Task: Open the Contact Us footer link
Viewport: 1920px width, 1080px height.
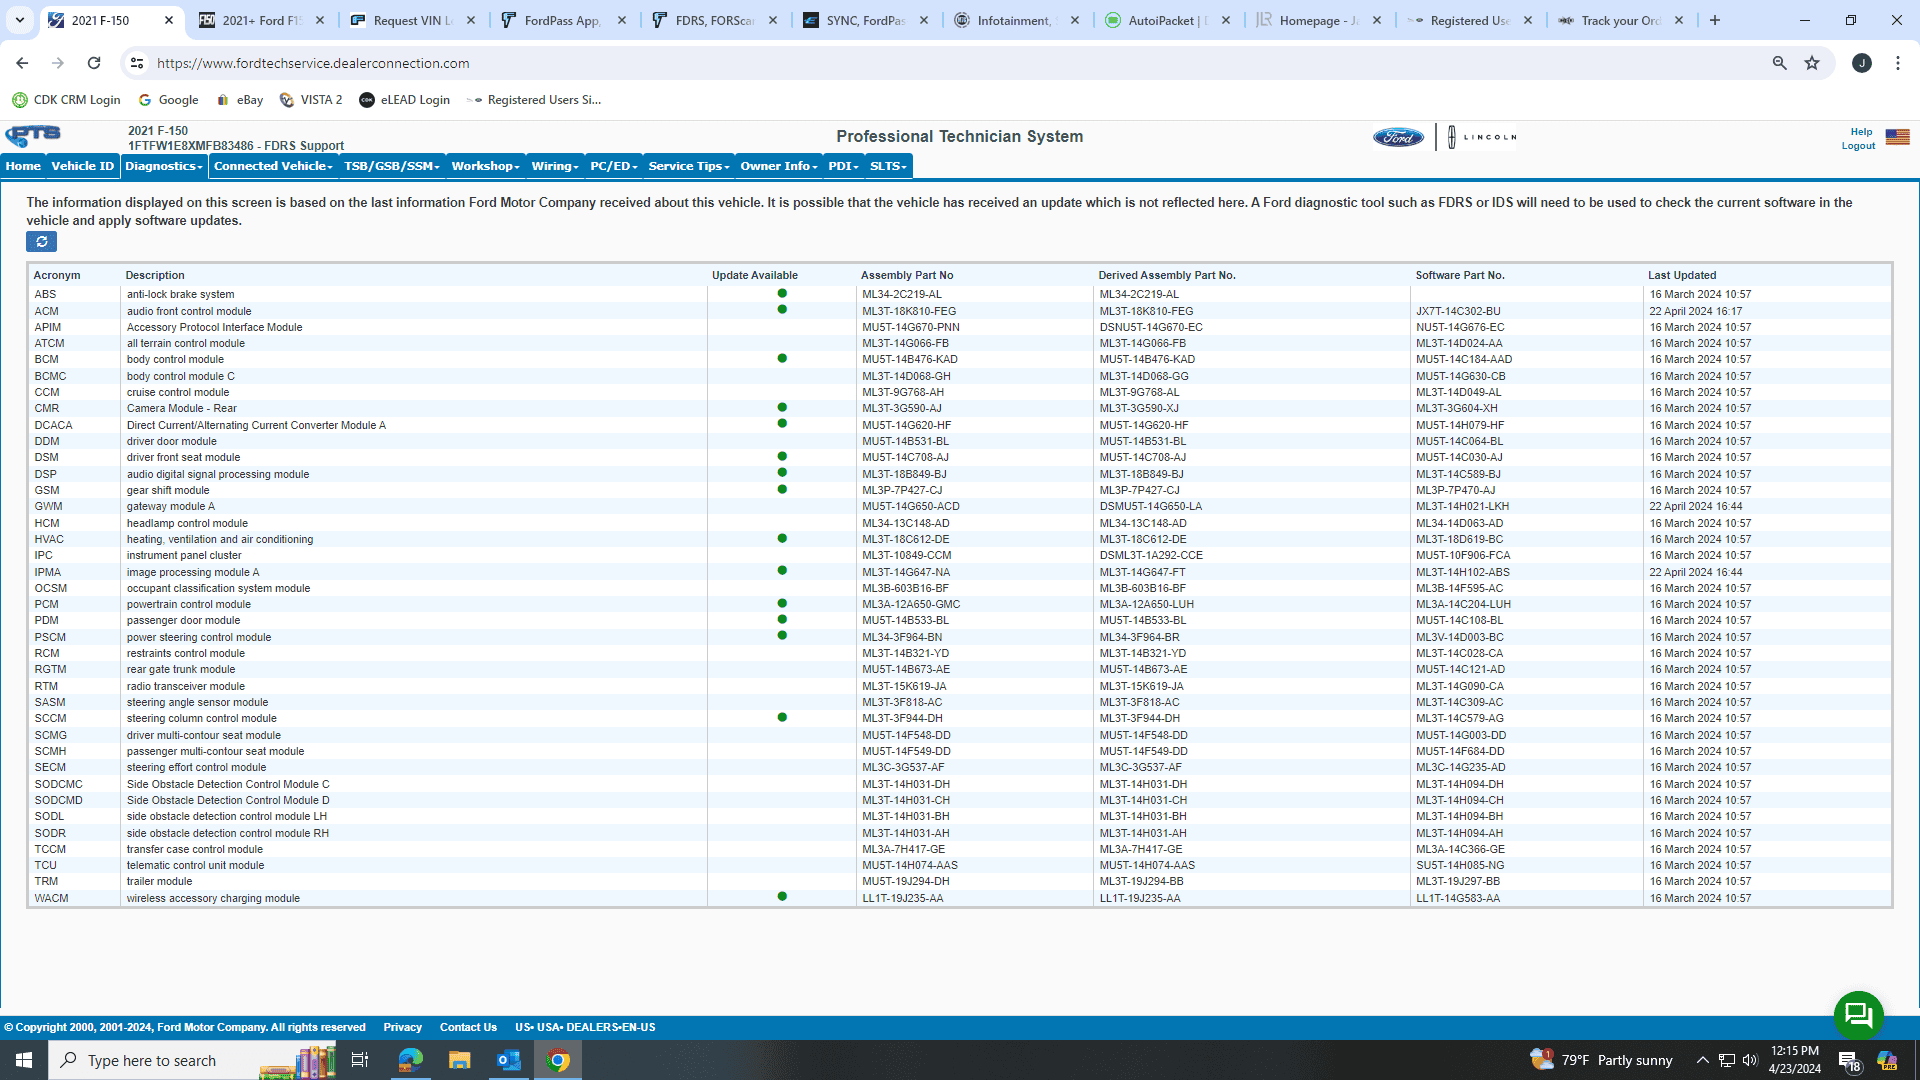Action: click(468, 1027)
